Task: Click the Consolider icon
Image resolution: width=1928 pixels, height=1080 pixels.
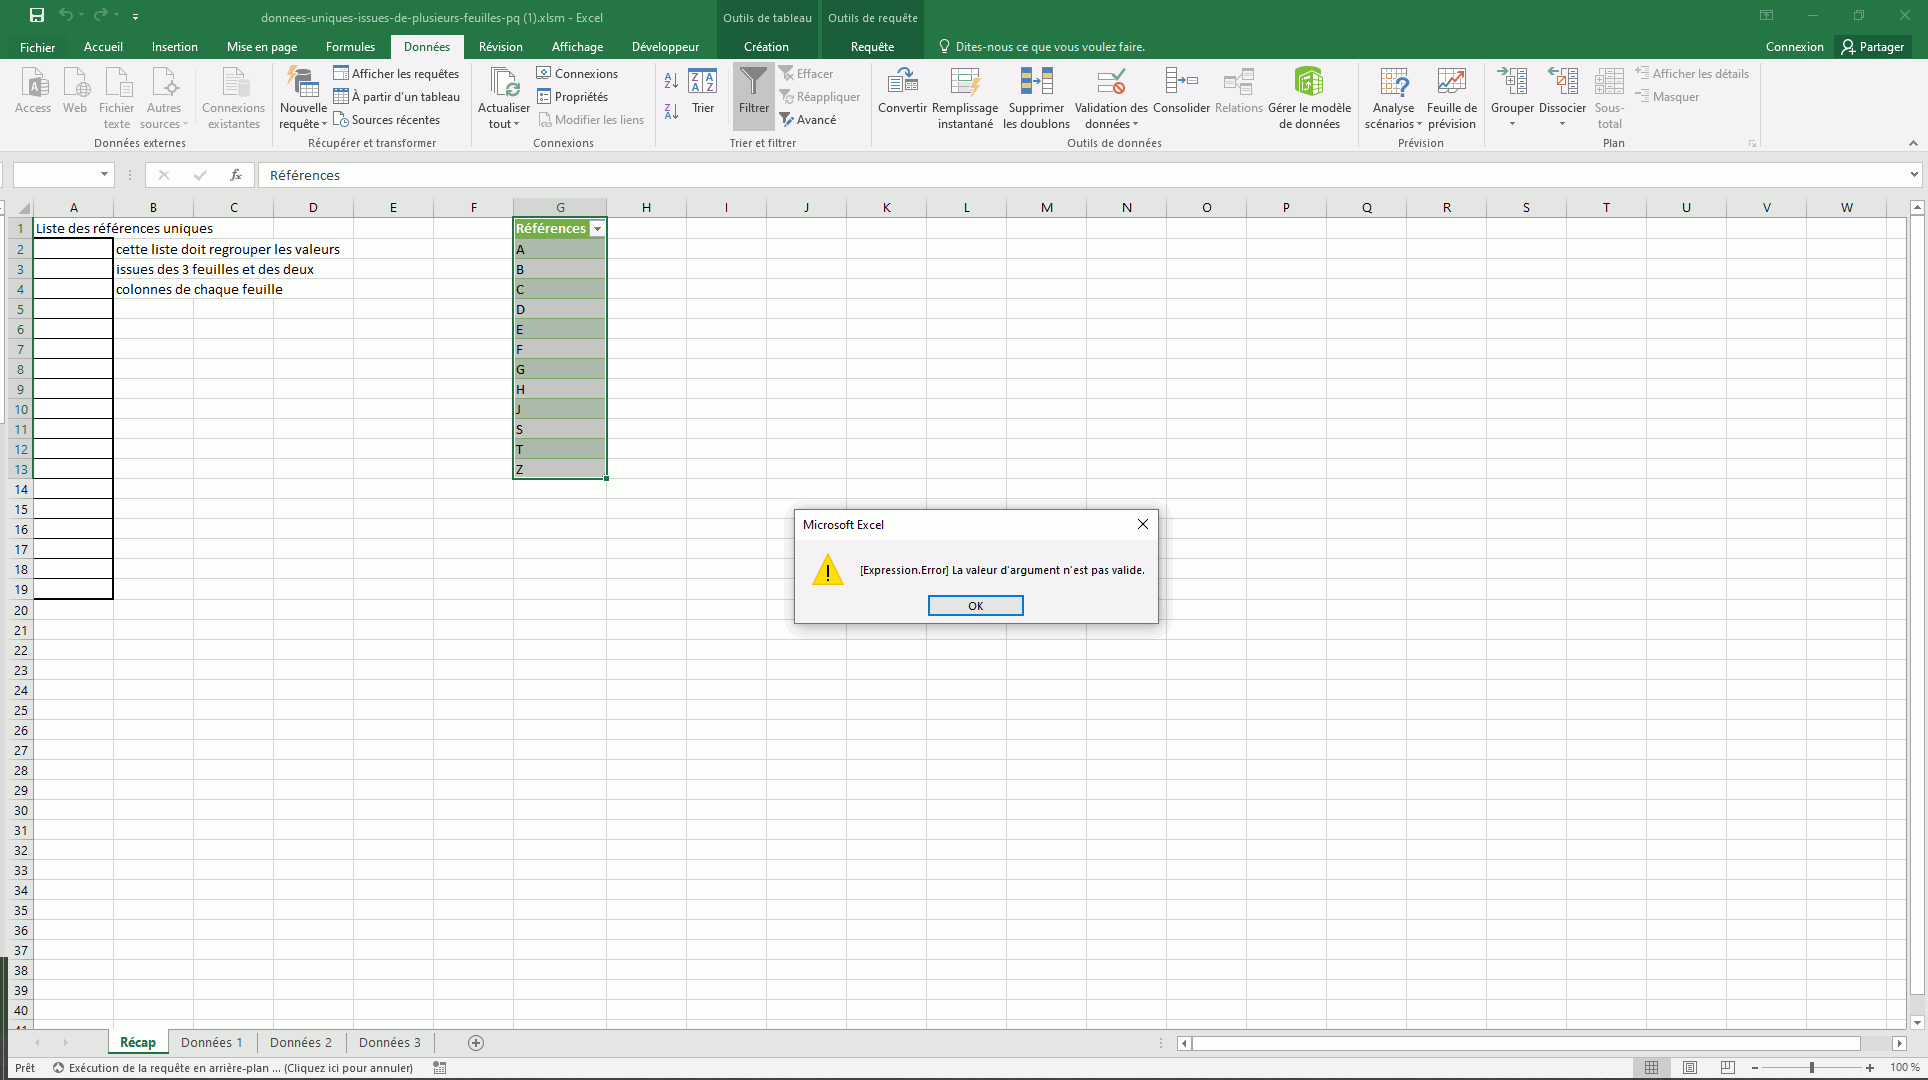Action: click(1181, 82)
